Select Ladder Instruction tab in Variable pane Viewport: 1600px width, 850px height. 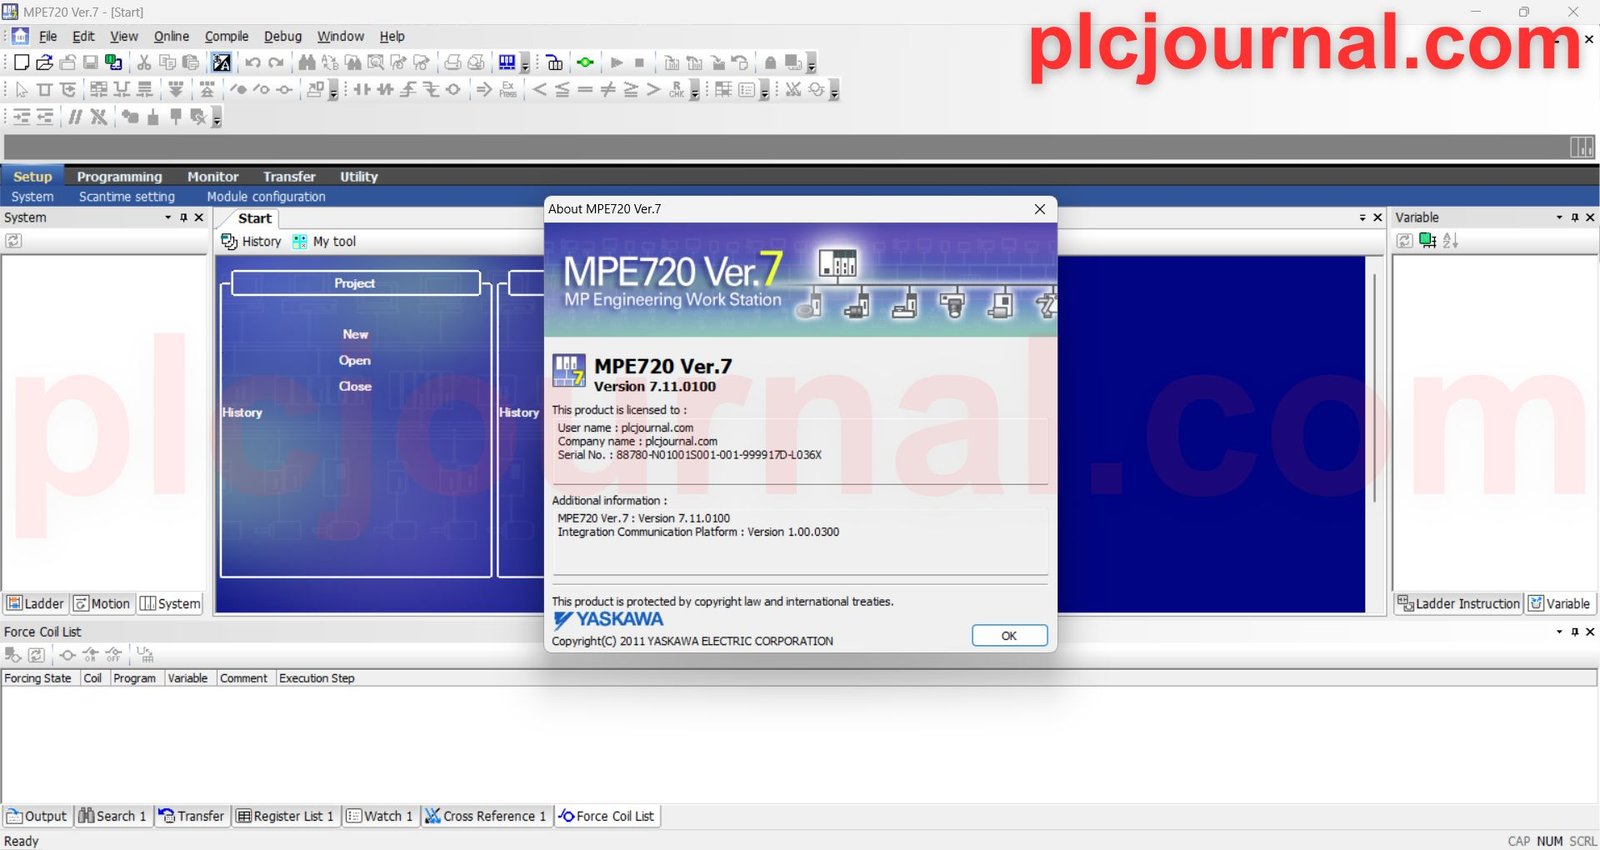(x=1458, y=603)
